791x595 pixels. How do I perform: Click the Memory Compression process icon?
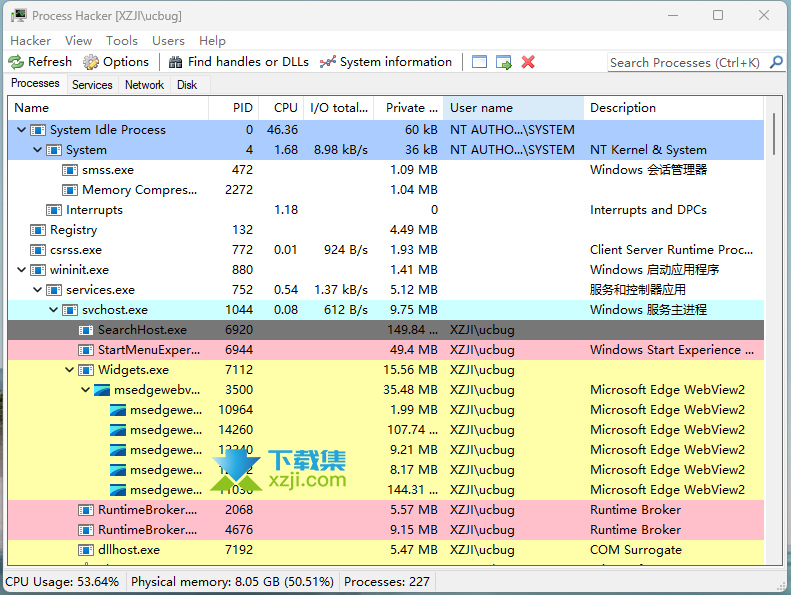70,190
